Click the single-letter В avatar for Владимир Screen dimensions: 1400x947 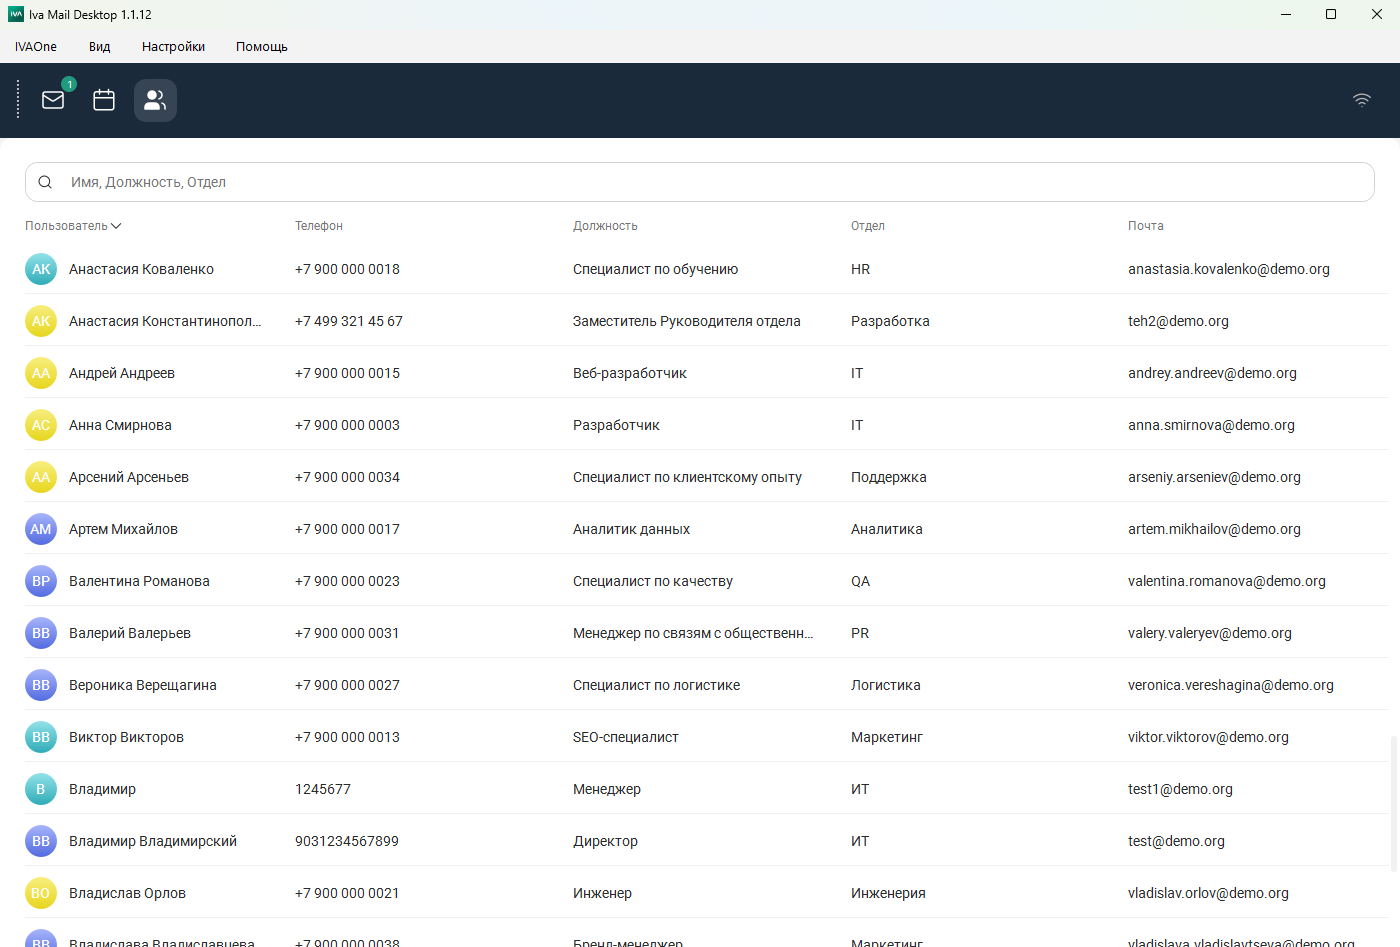click(41, 789)
